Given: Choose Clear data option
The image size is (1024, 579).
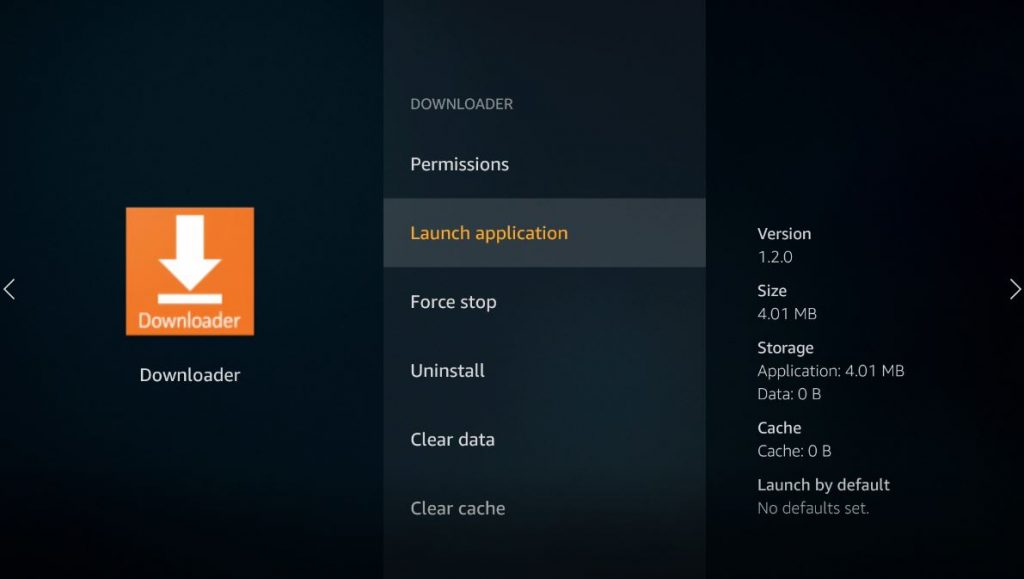Looking at the screenshot, I should (x=545, y=439).
